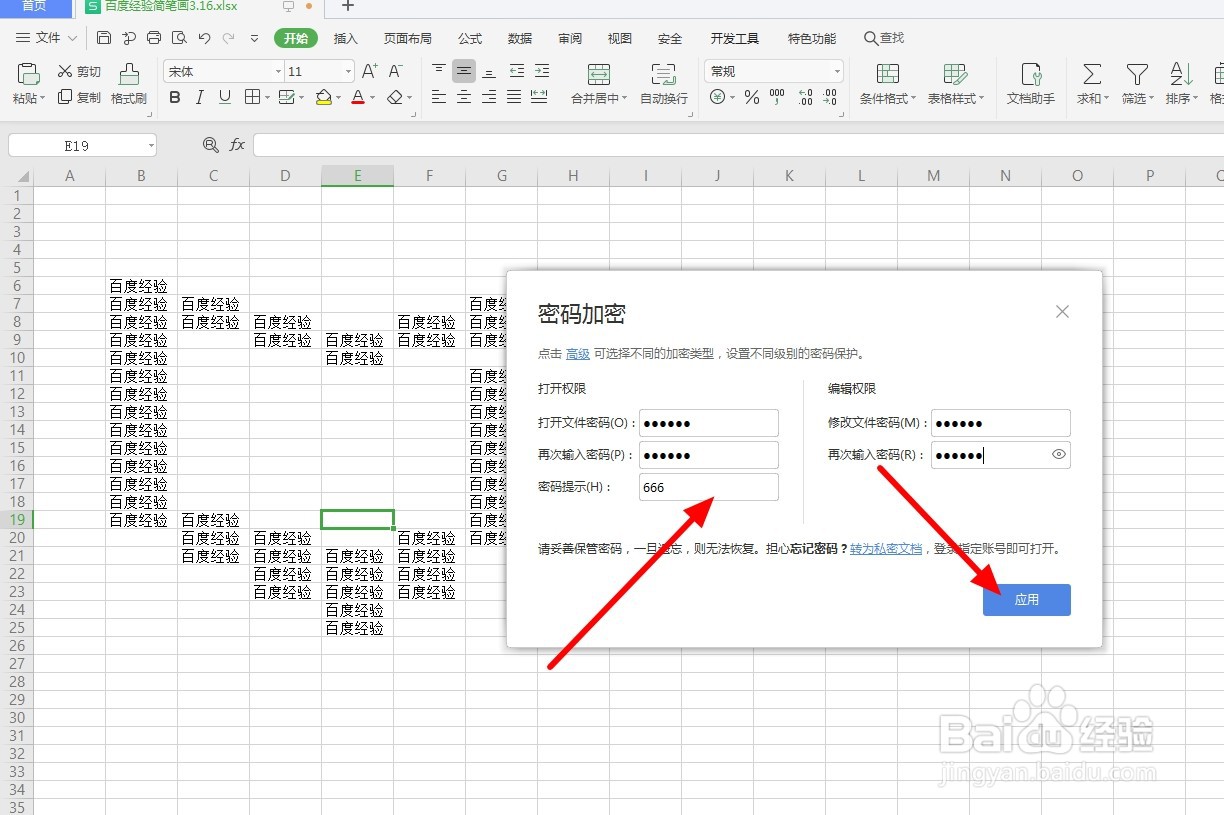Click the font color A swatch
1224x815 pixels.
[x=358, y=97]
